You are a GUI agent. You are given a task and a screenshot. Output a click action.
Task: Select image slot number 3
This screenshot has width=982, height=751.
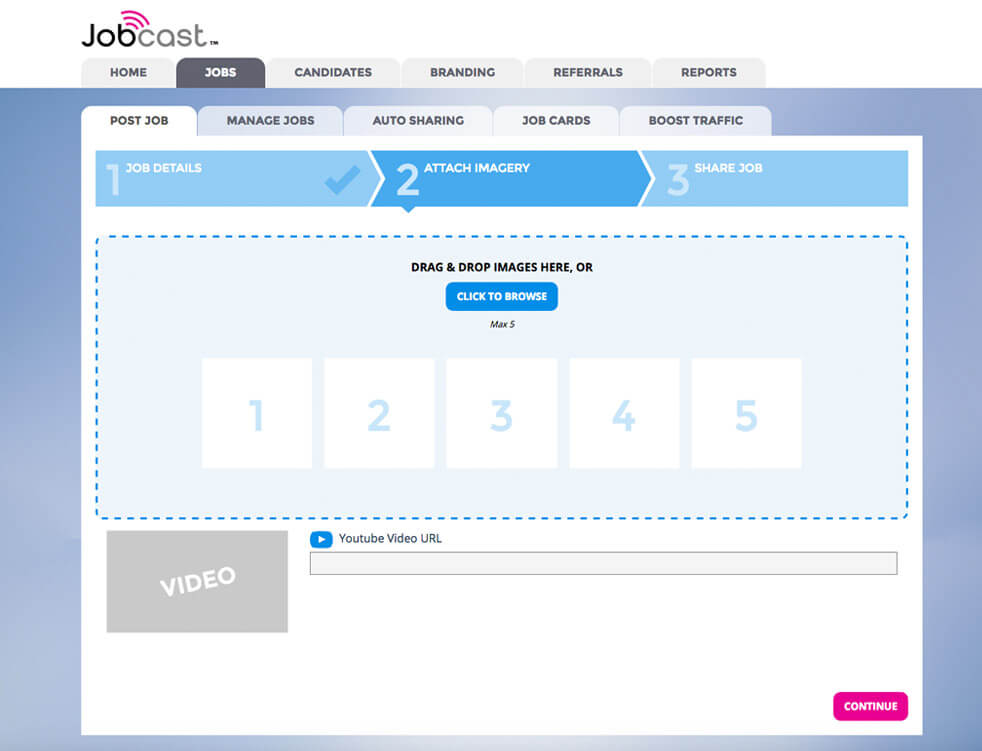pos(501,413)
